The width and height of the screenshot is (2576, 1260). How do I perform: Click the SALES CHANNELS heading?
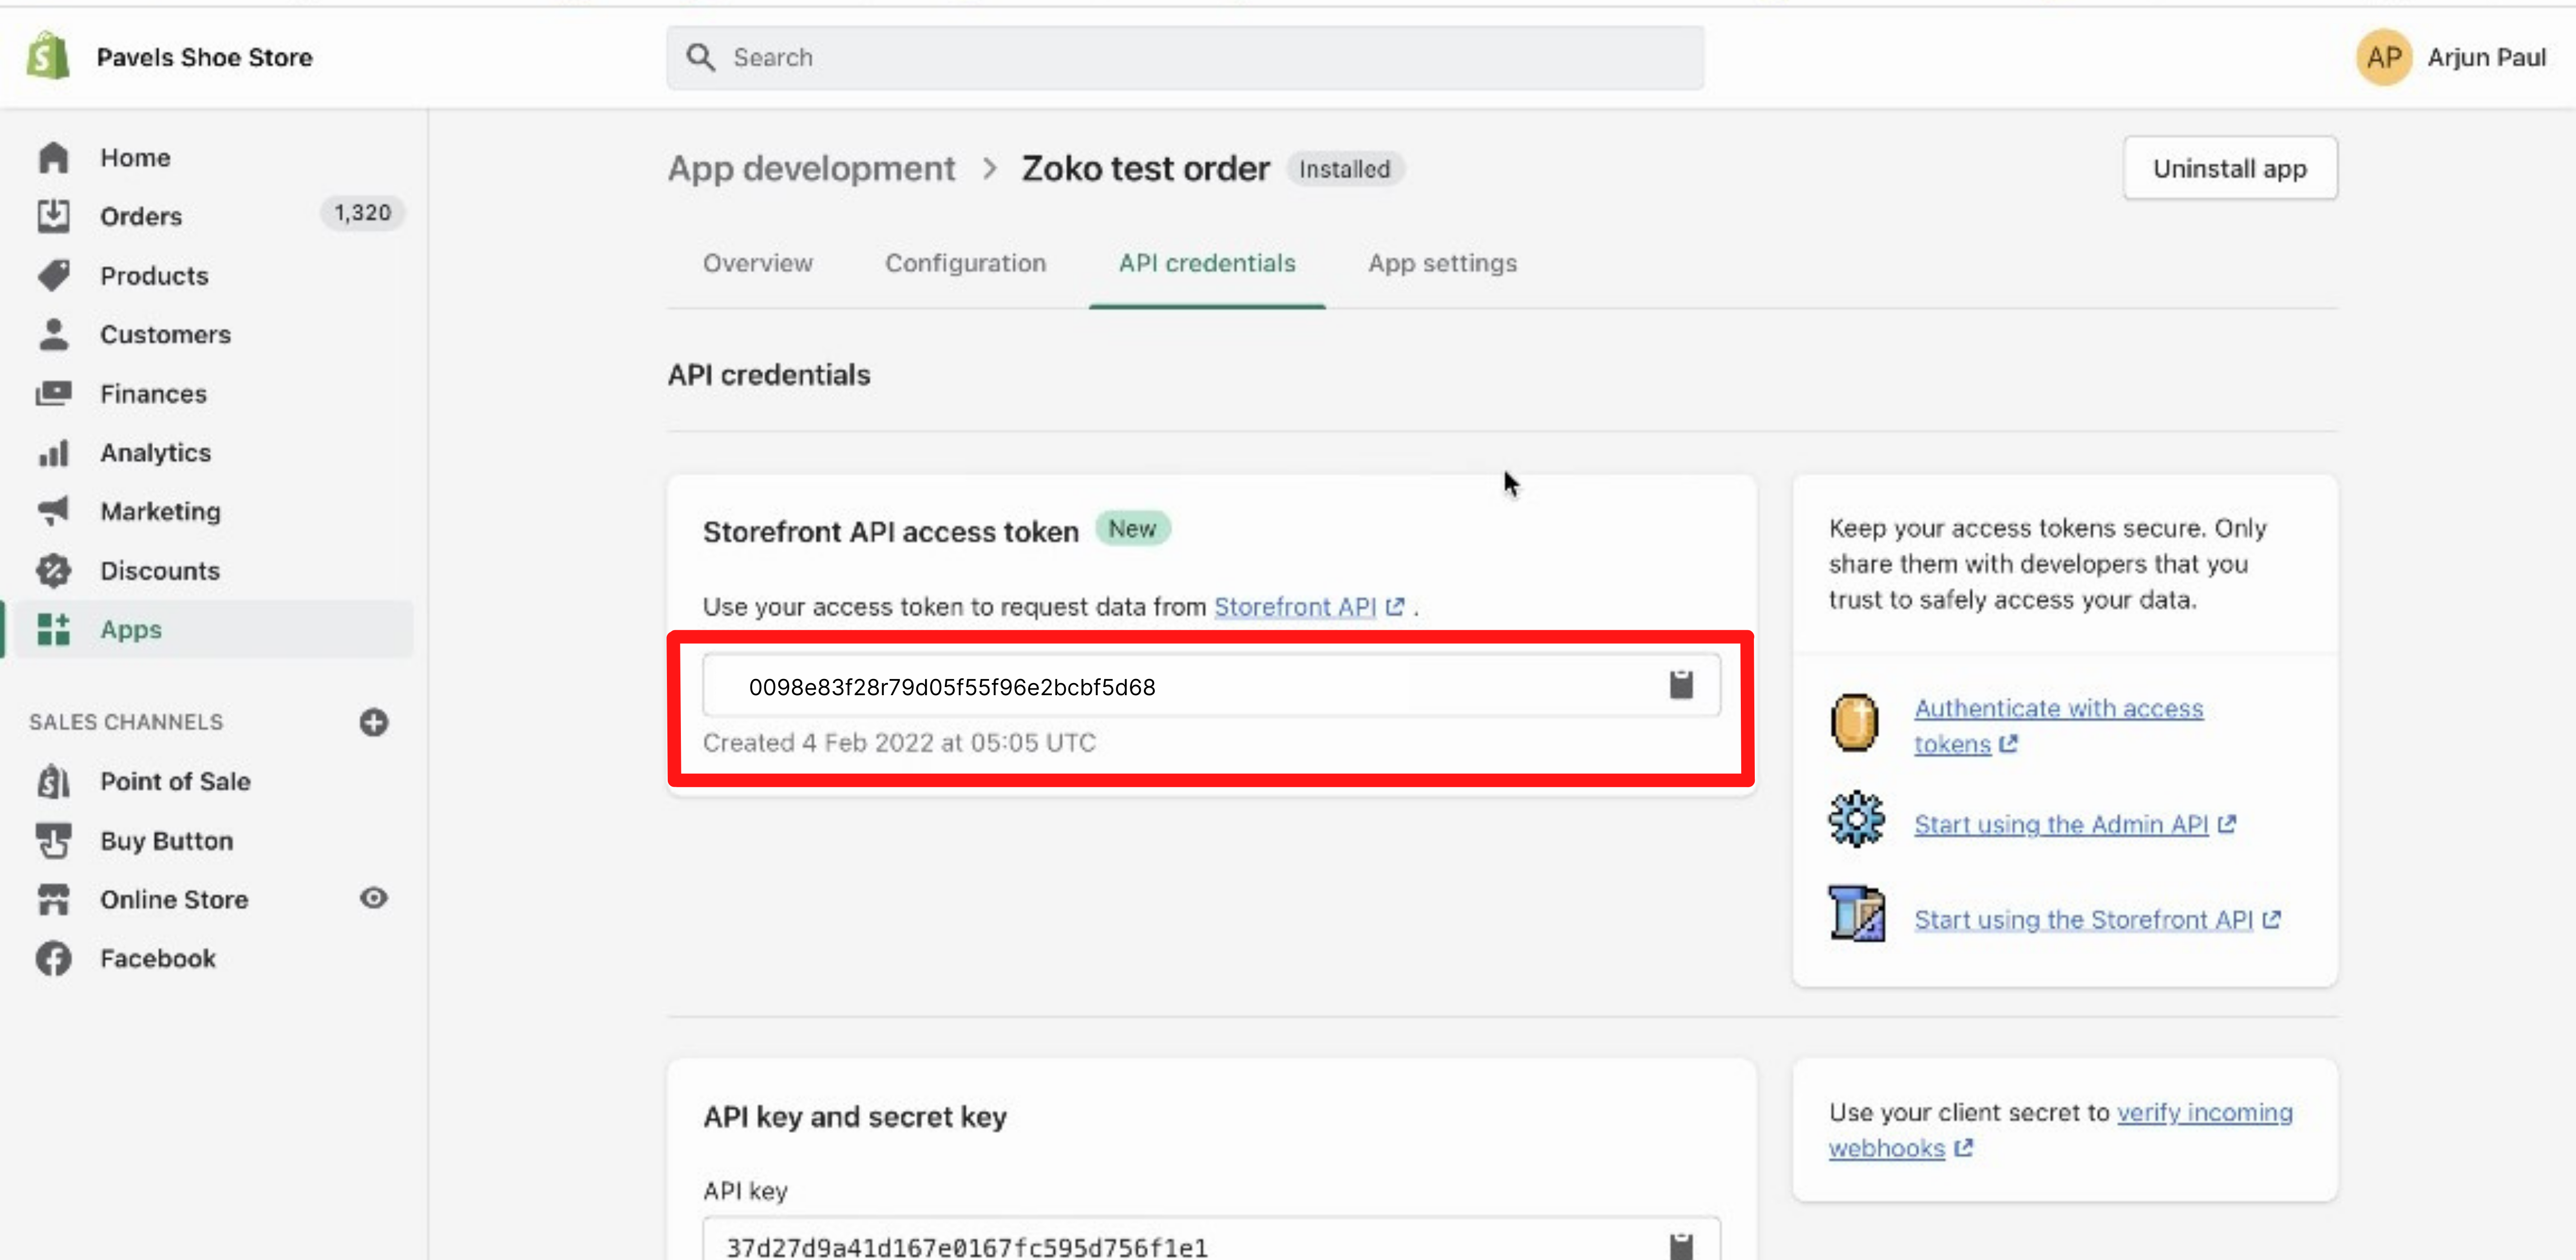(x=126, y=722)
